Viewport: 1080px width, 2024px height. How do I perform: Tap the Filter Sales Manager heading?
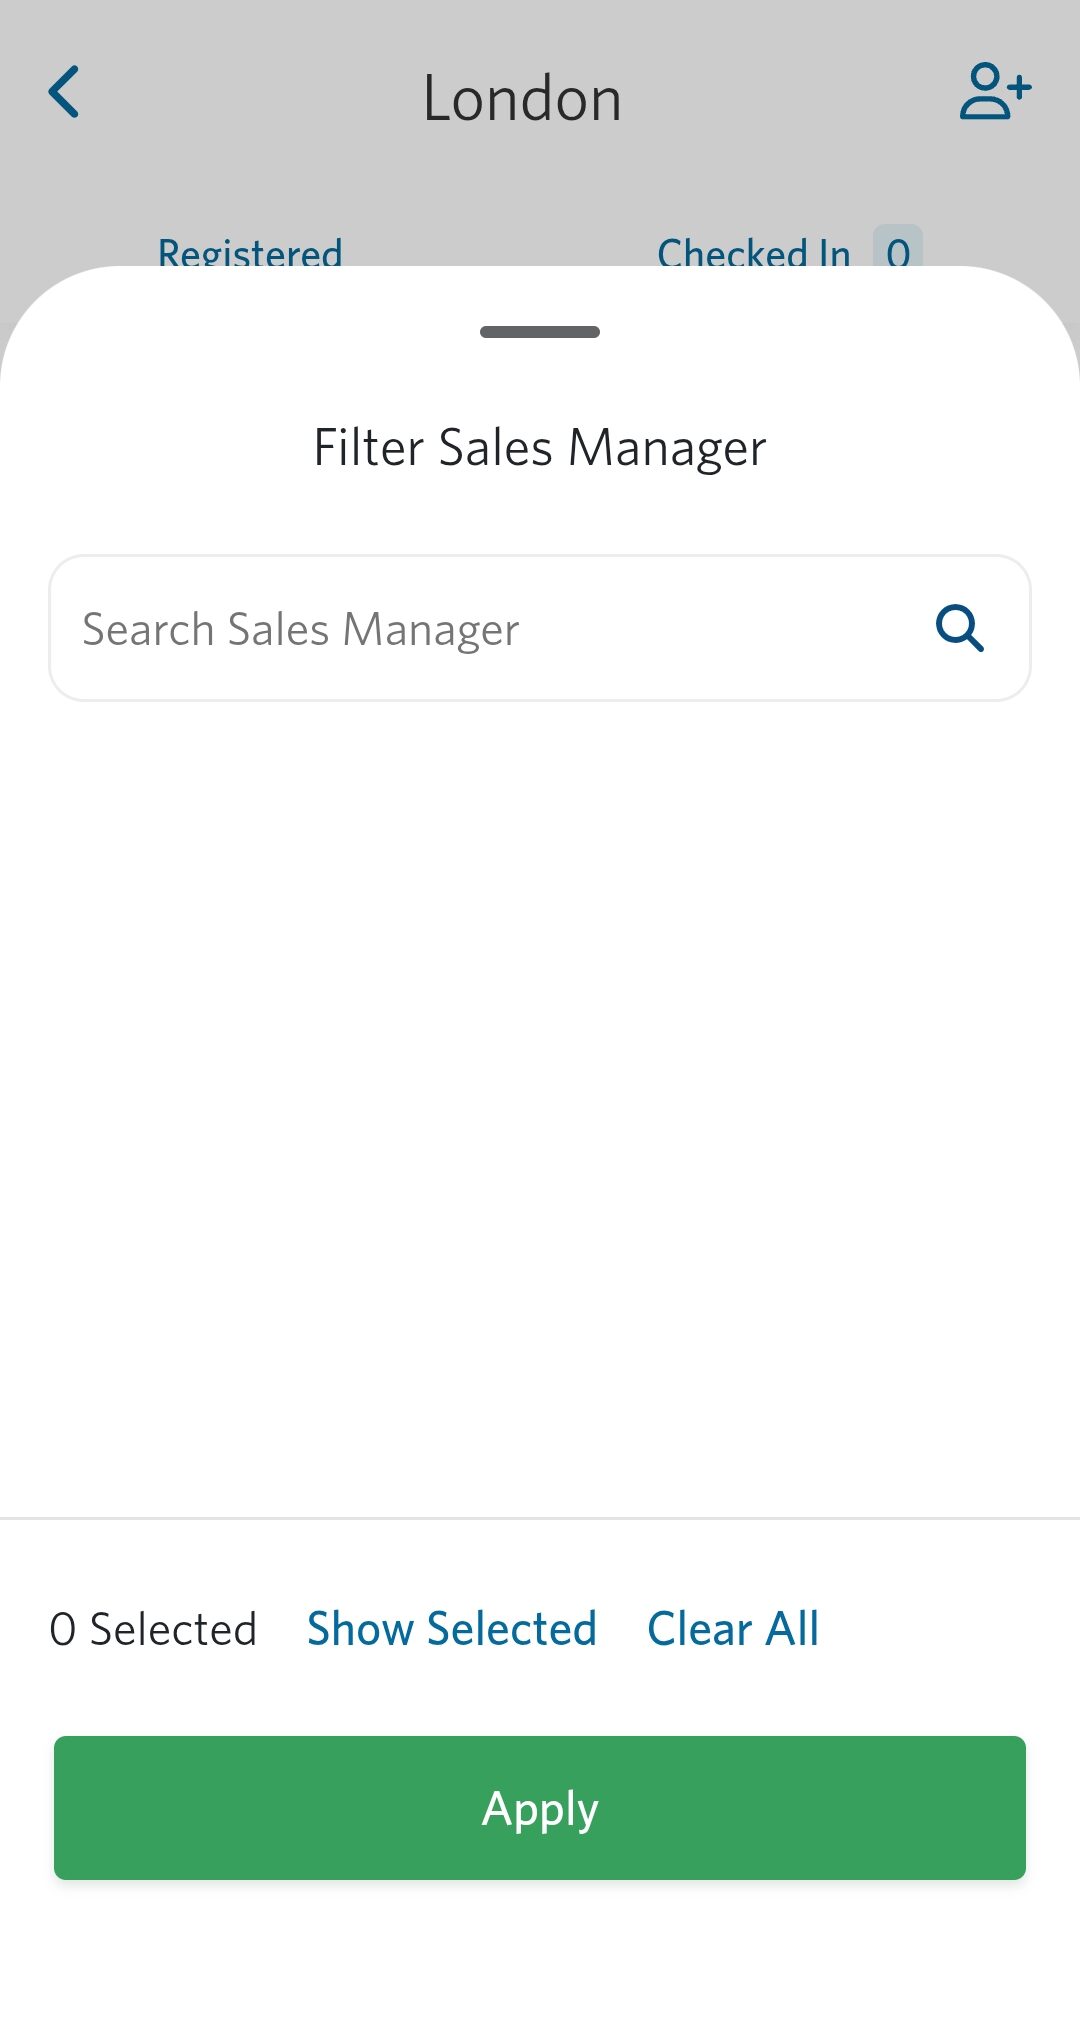[540, 447]
